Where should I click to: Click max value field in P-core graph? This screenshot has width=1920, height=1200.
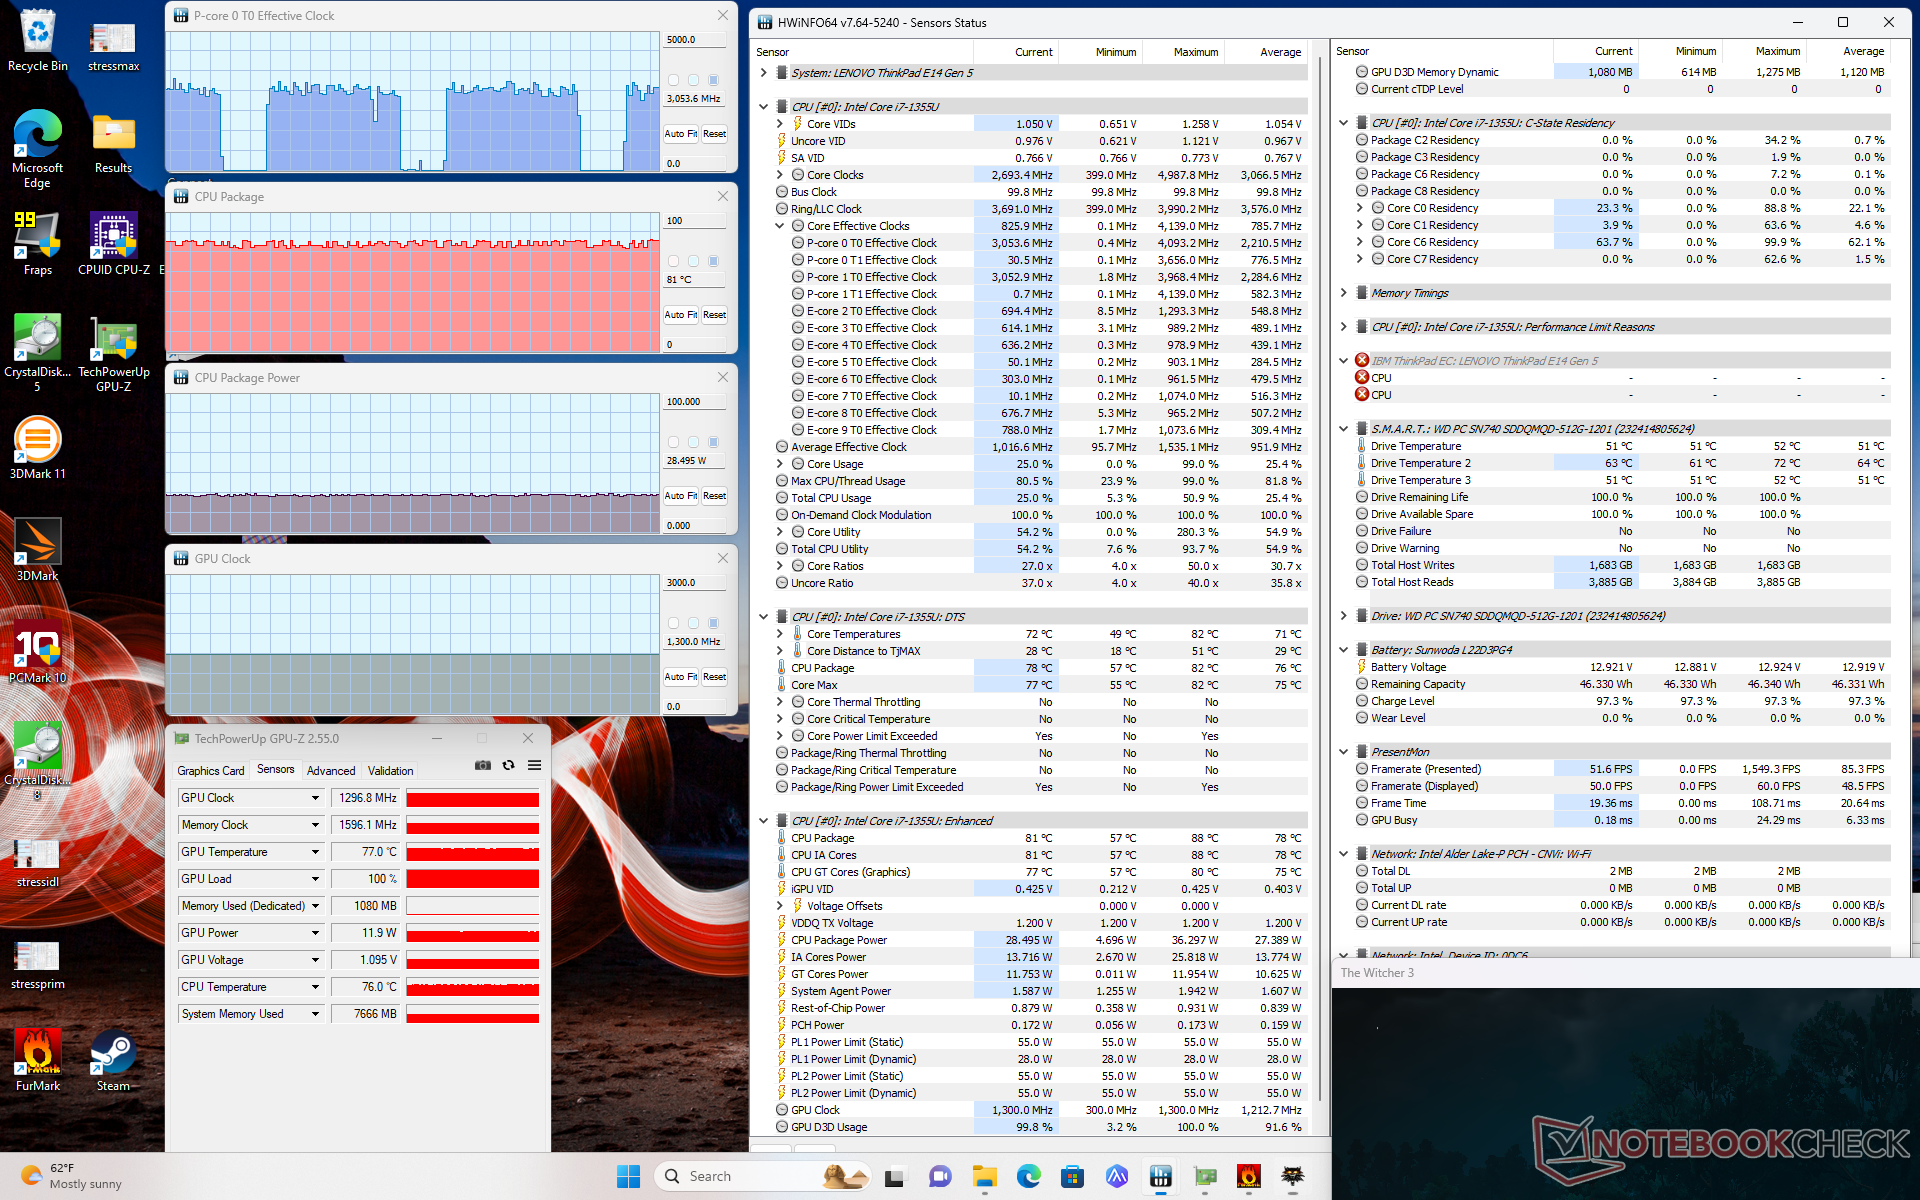pyautogui.click(x=694, y=40)
